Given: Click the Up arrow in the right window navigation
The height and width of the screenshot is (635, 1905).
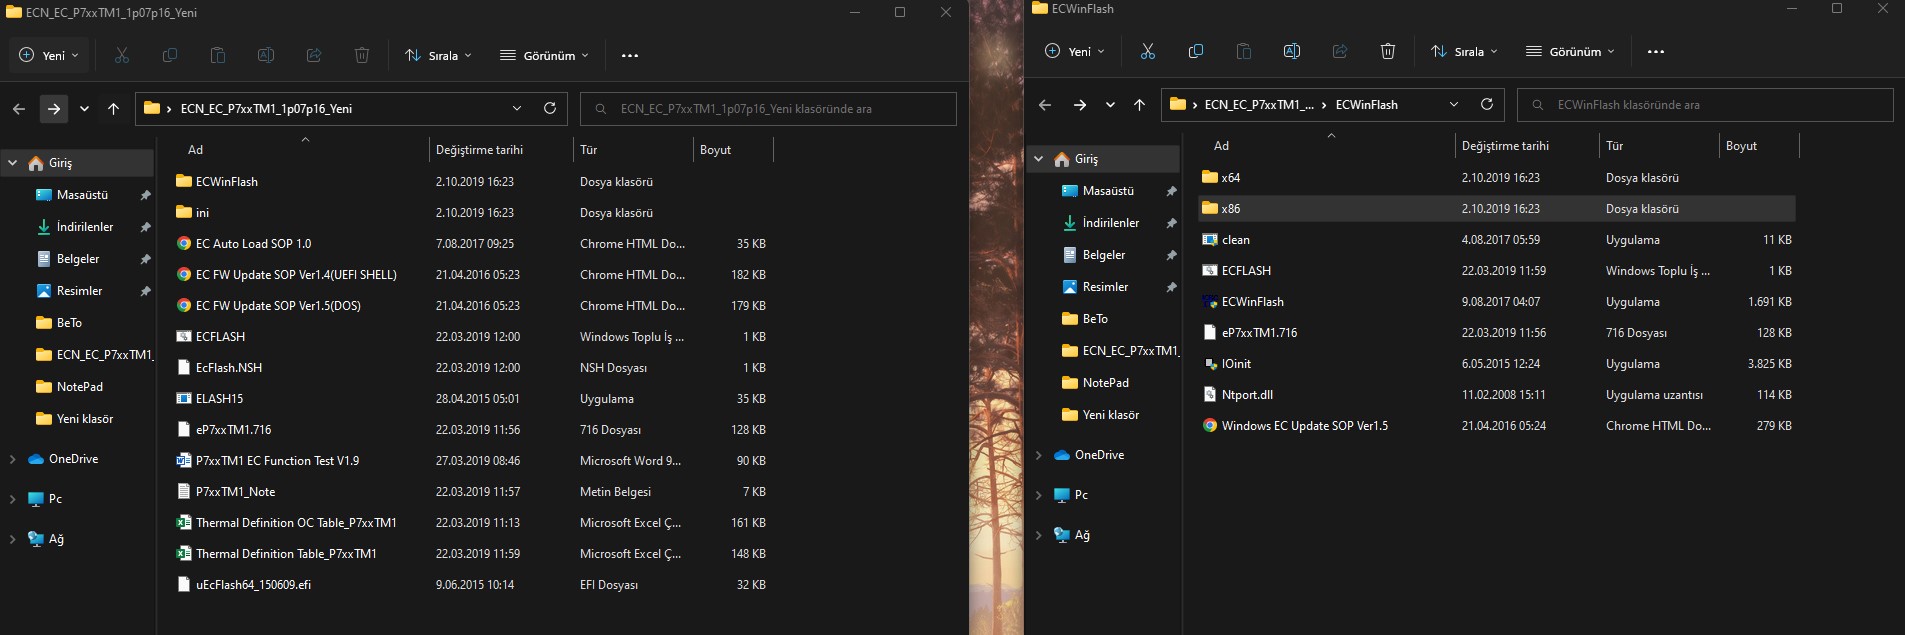Looking at the screenshot, I should (x=1139, y=105).
